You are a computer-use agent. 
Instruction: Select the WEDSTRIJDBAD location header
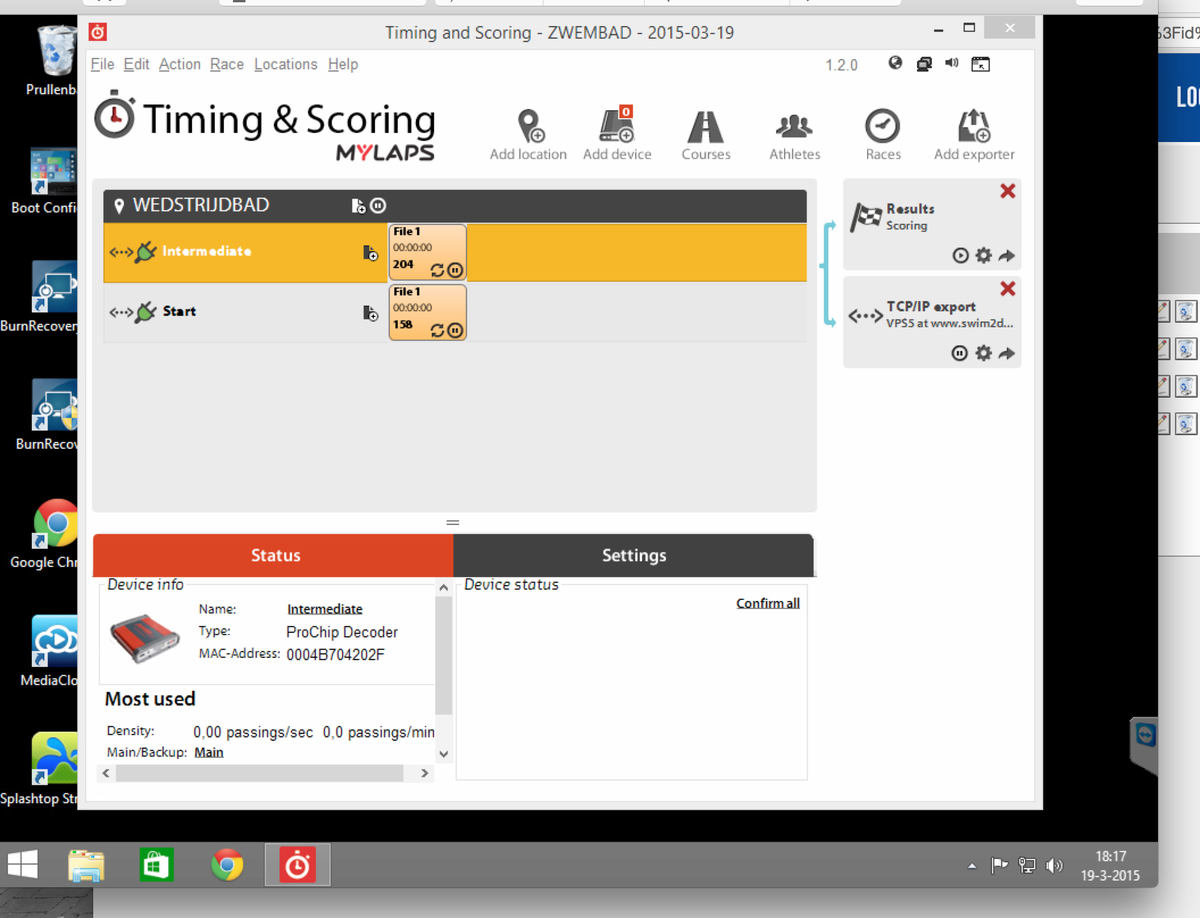coord(455,206)
